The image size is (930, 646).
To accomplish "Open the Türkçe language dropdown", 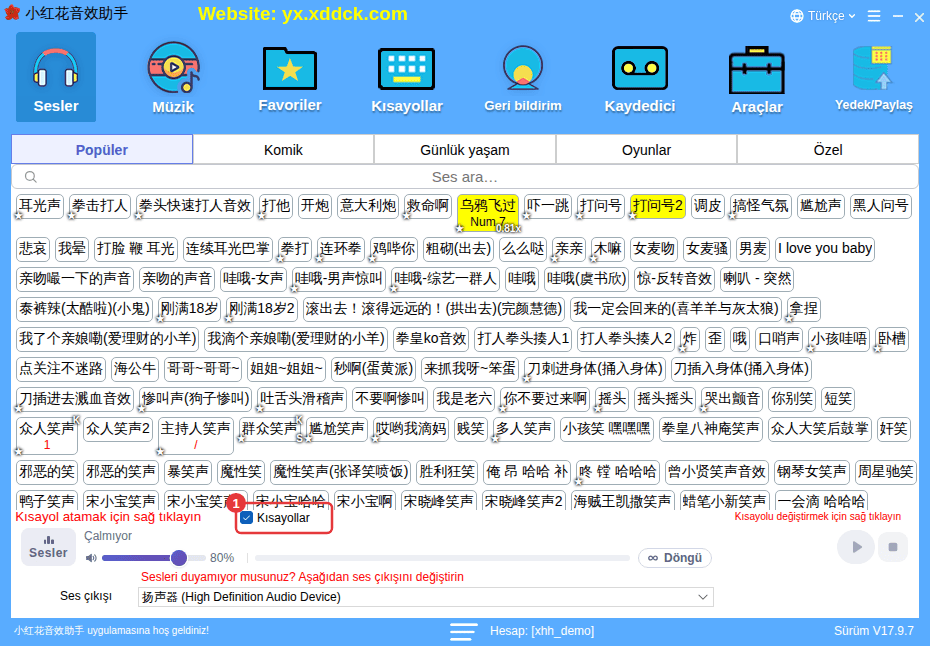I will (x=823, y=16).
